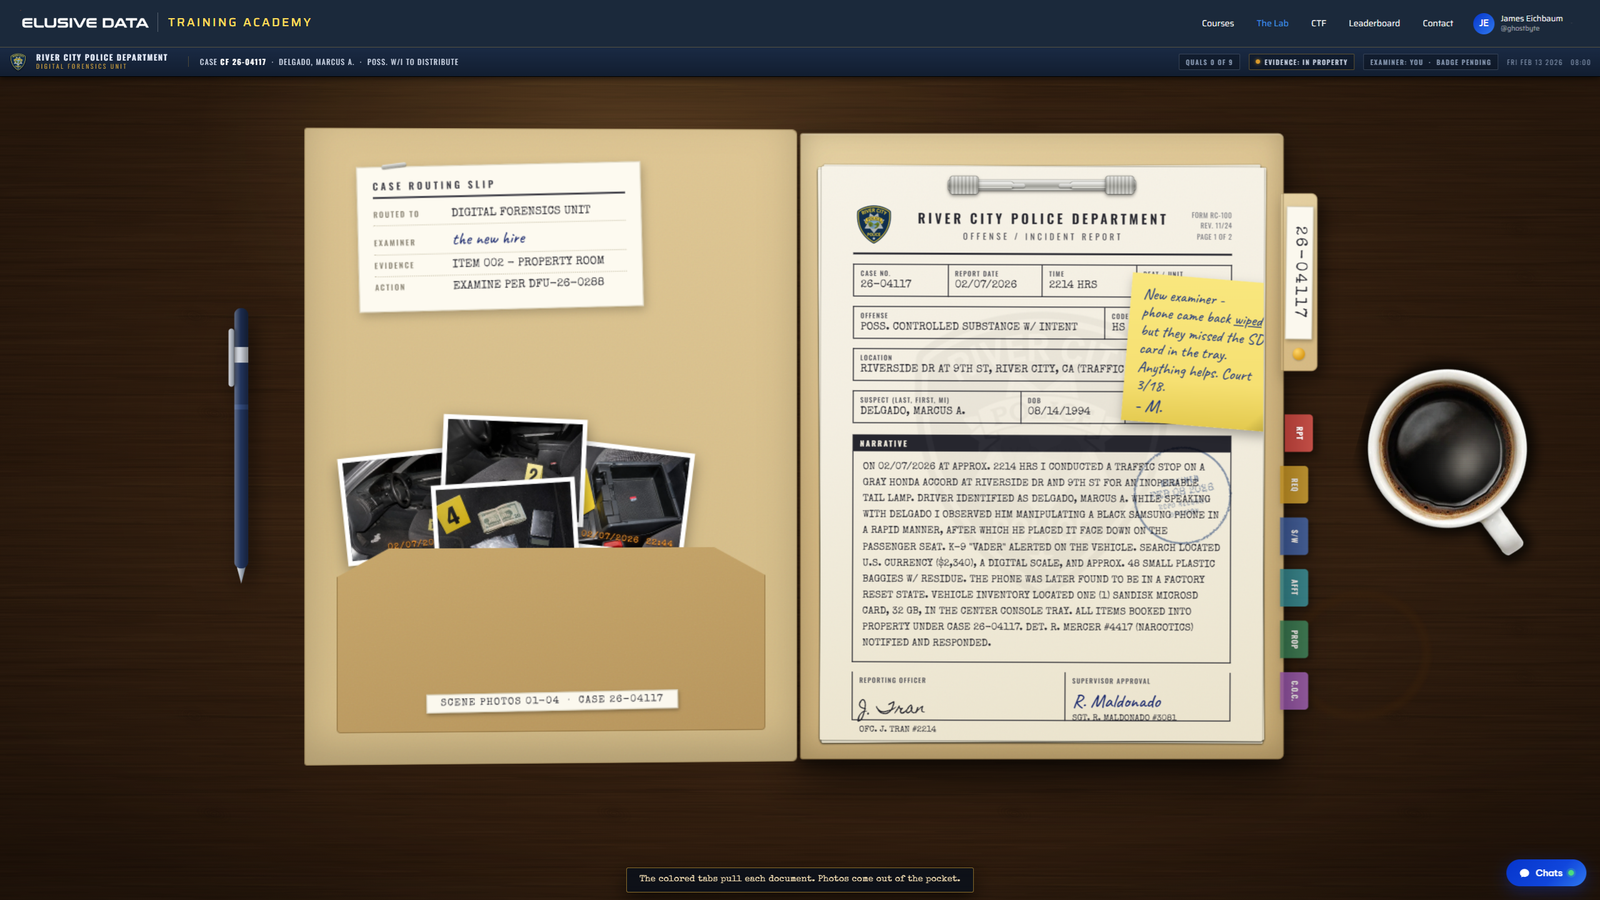Click 'Item 002 – Property Room' line
The width and height of the screenshot is (1600, 900).
tap(528, 262)
